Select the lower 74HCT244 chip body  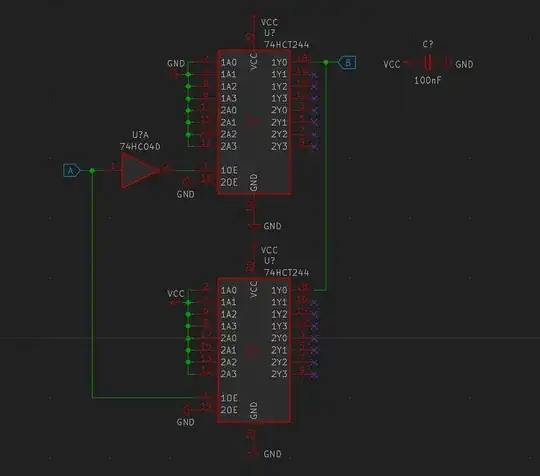pos(254,350)
